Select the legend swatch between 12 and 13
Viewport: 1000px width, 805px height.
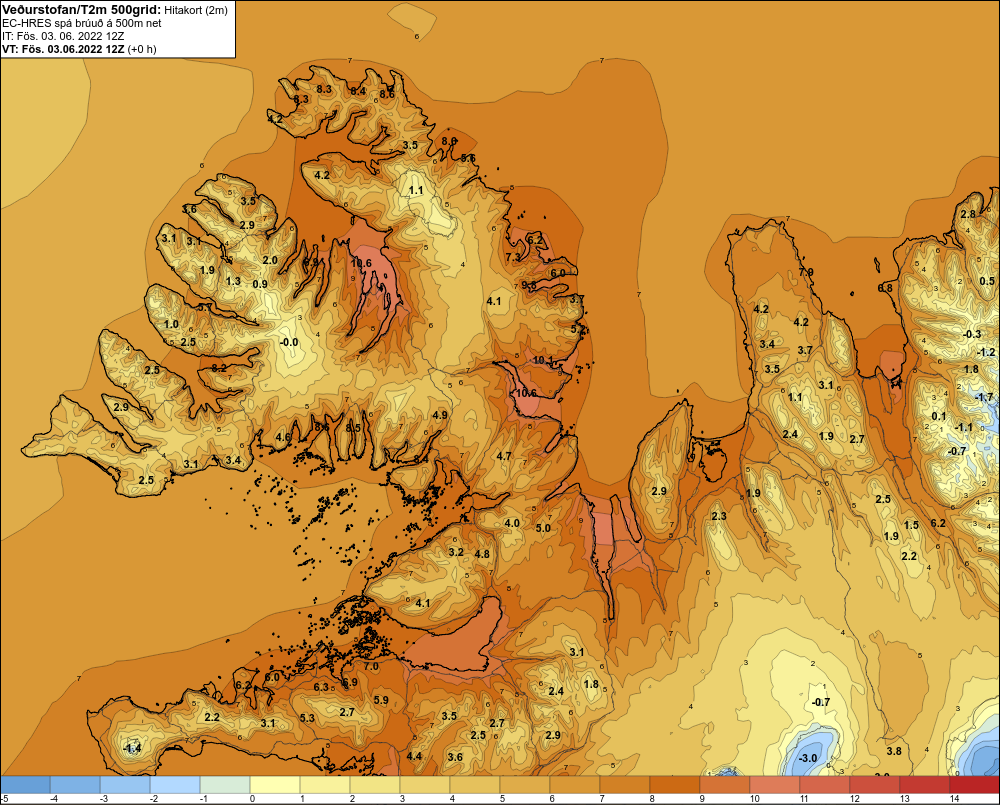pos(874,785)
